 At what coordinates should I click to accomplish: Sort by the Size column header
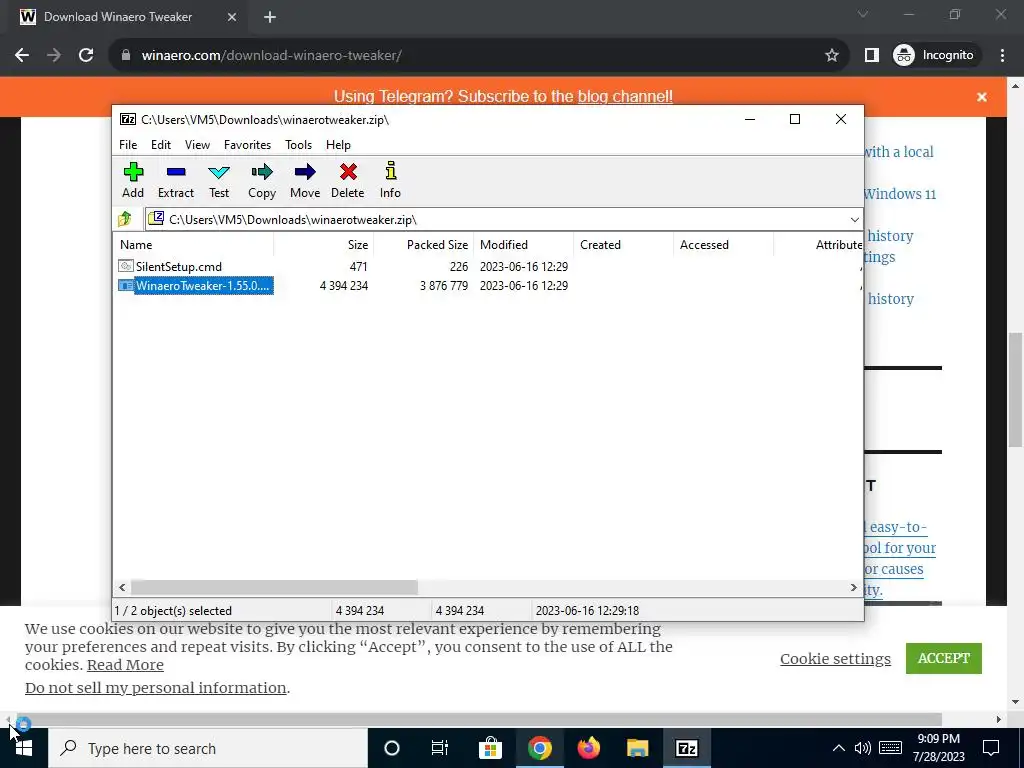click(323, 245)
